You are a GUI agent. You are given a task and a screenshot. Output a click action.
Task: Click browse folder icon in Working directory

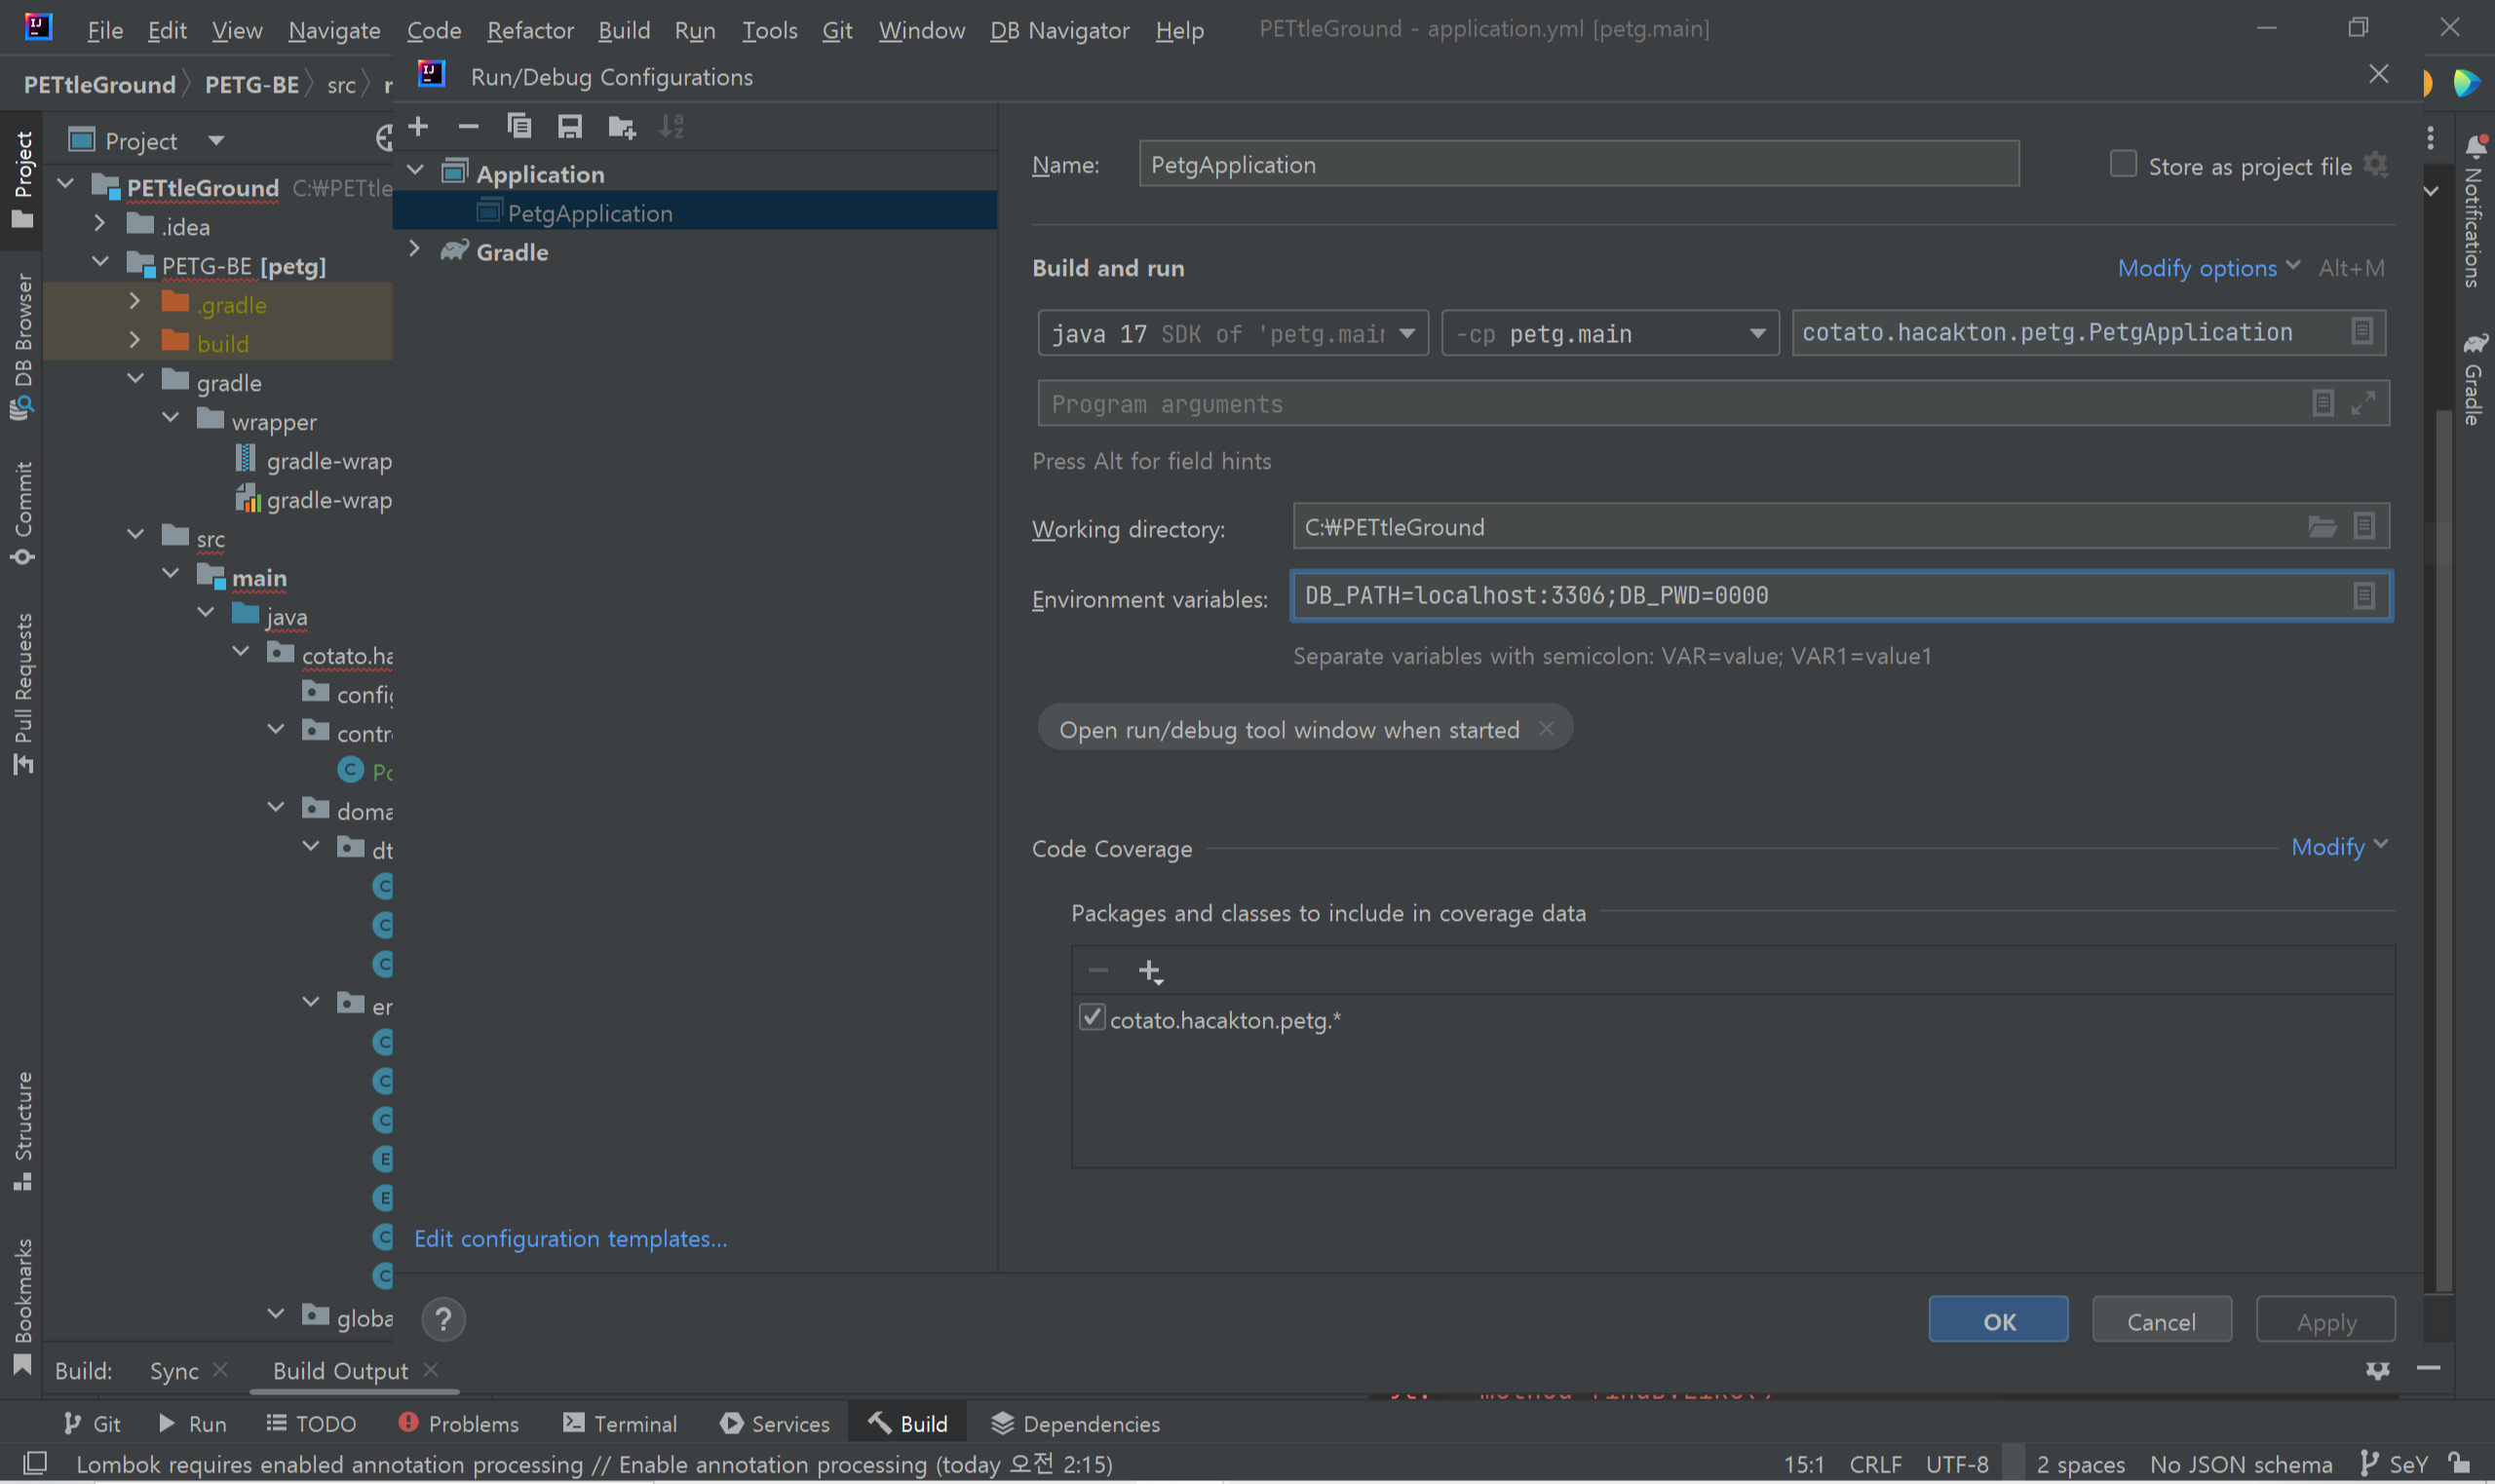pos(2321,527)
